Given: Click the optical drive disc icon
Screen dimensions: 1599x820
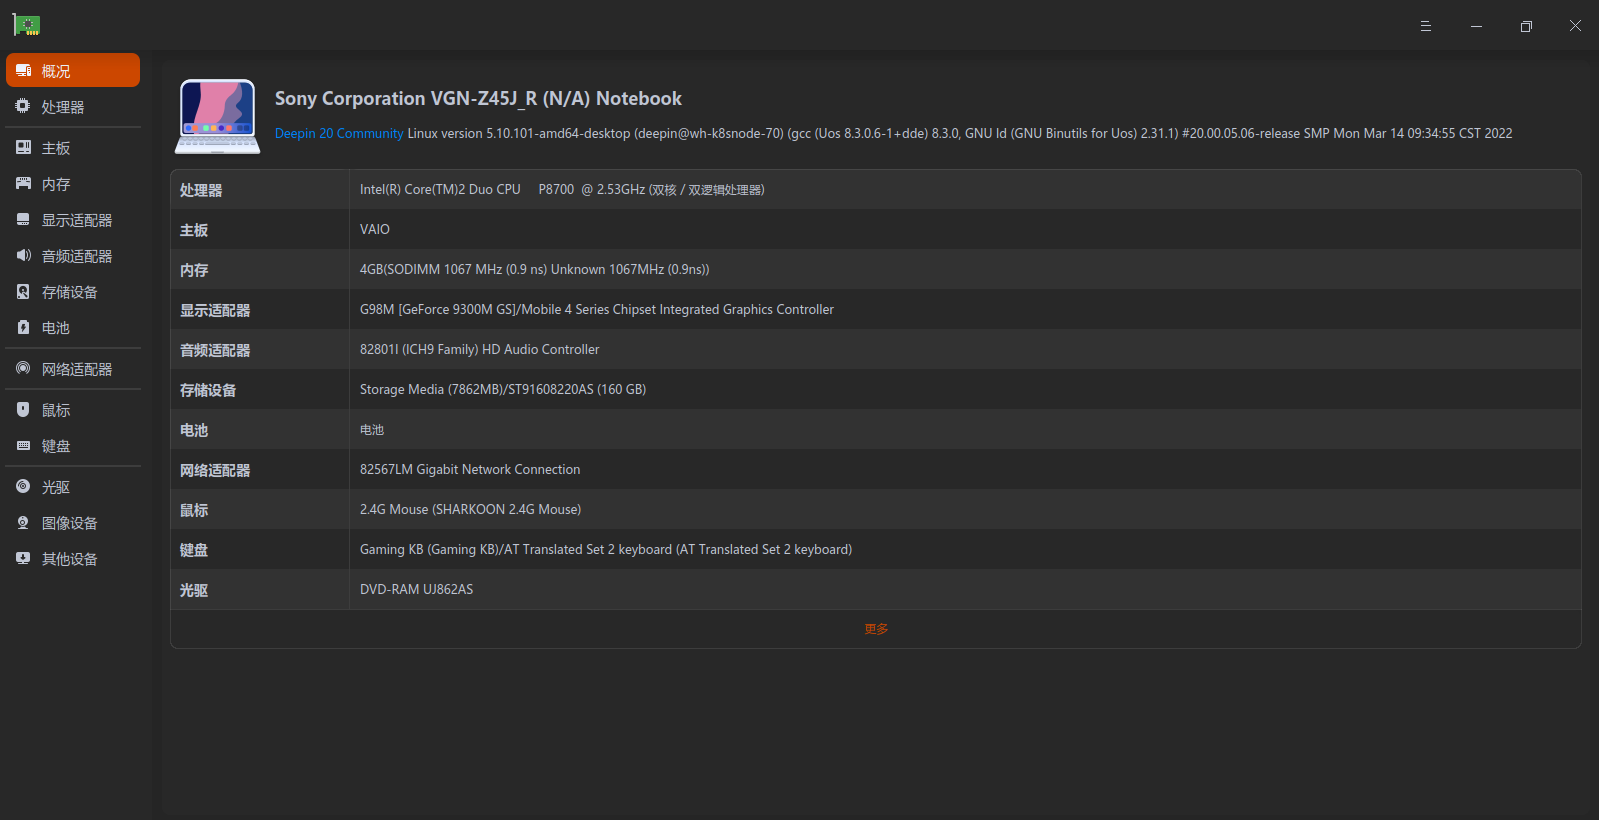Looking at the screenshot, I should pyautogui.click(x=23, y=487).
